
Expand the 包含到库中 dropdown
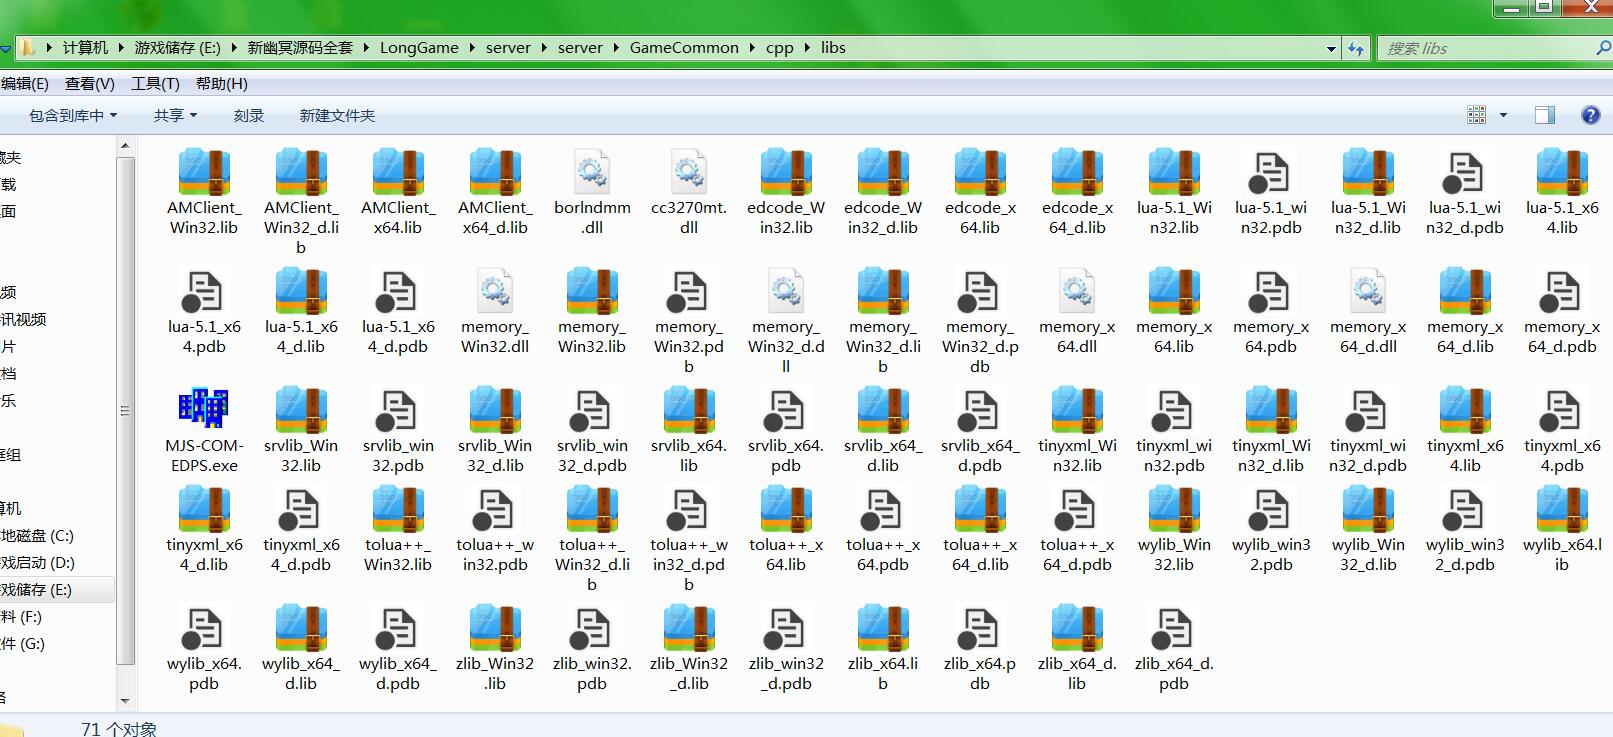click(73, 115)
